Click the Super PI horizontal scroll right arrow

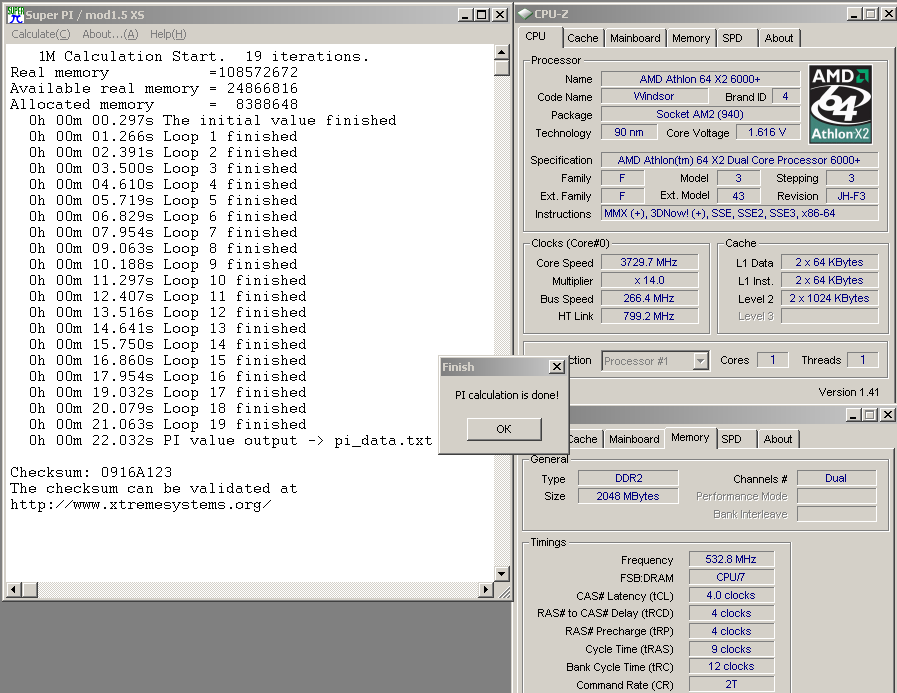click(x=486, y=589)
